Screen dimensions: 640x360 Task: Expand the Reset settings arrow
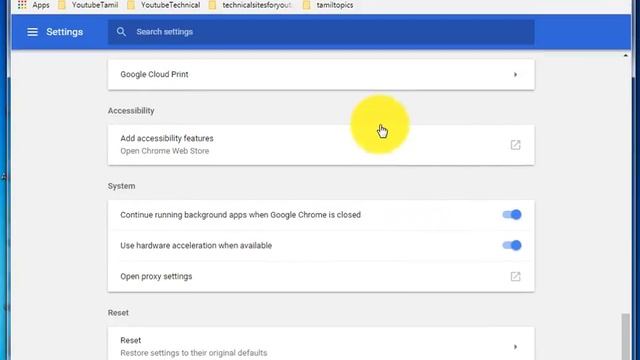click(515, 347)
